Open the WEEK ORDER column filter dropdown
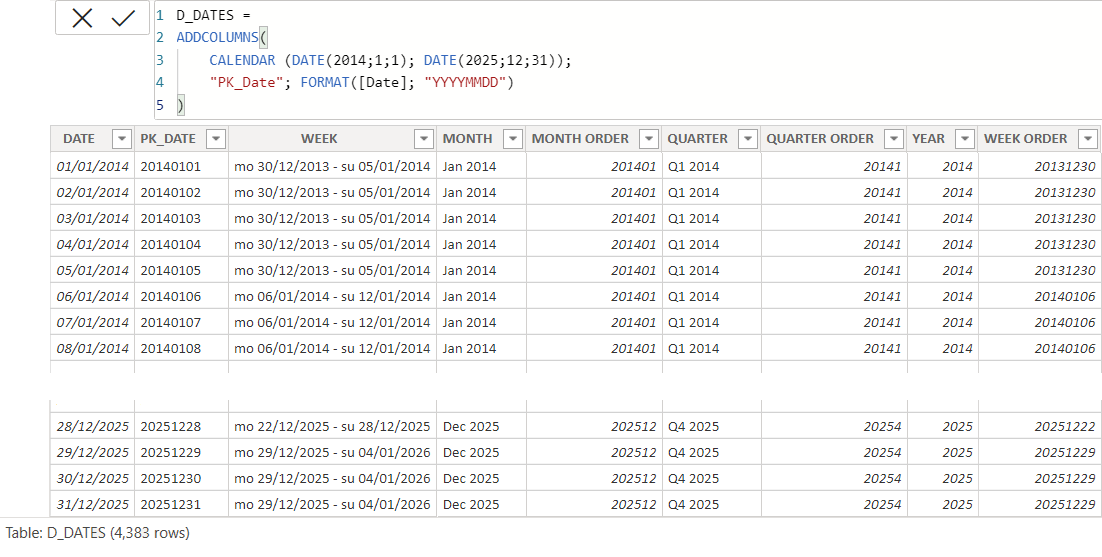 coord(1088,139)
